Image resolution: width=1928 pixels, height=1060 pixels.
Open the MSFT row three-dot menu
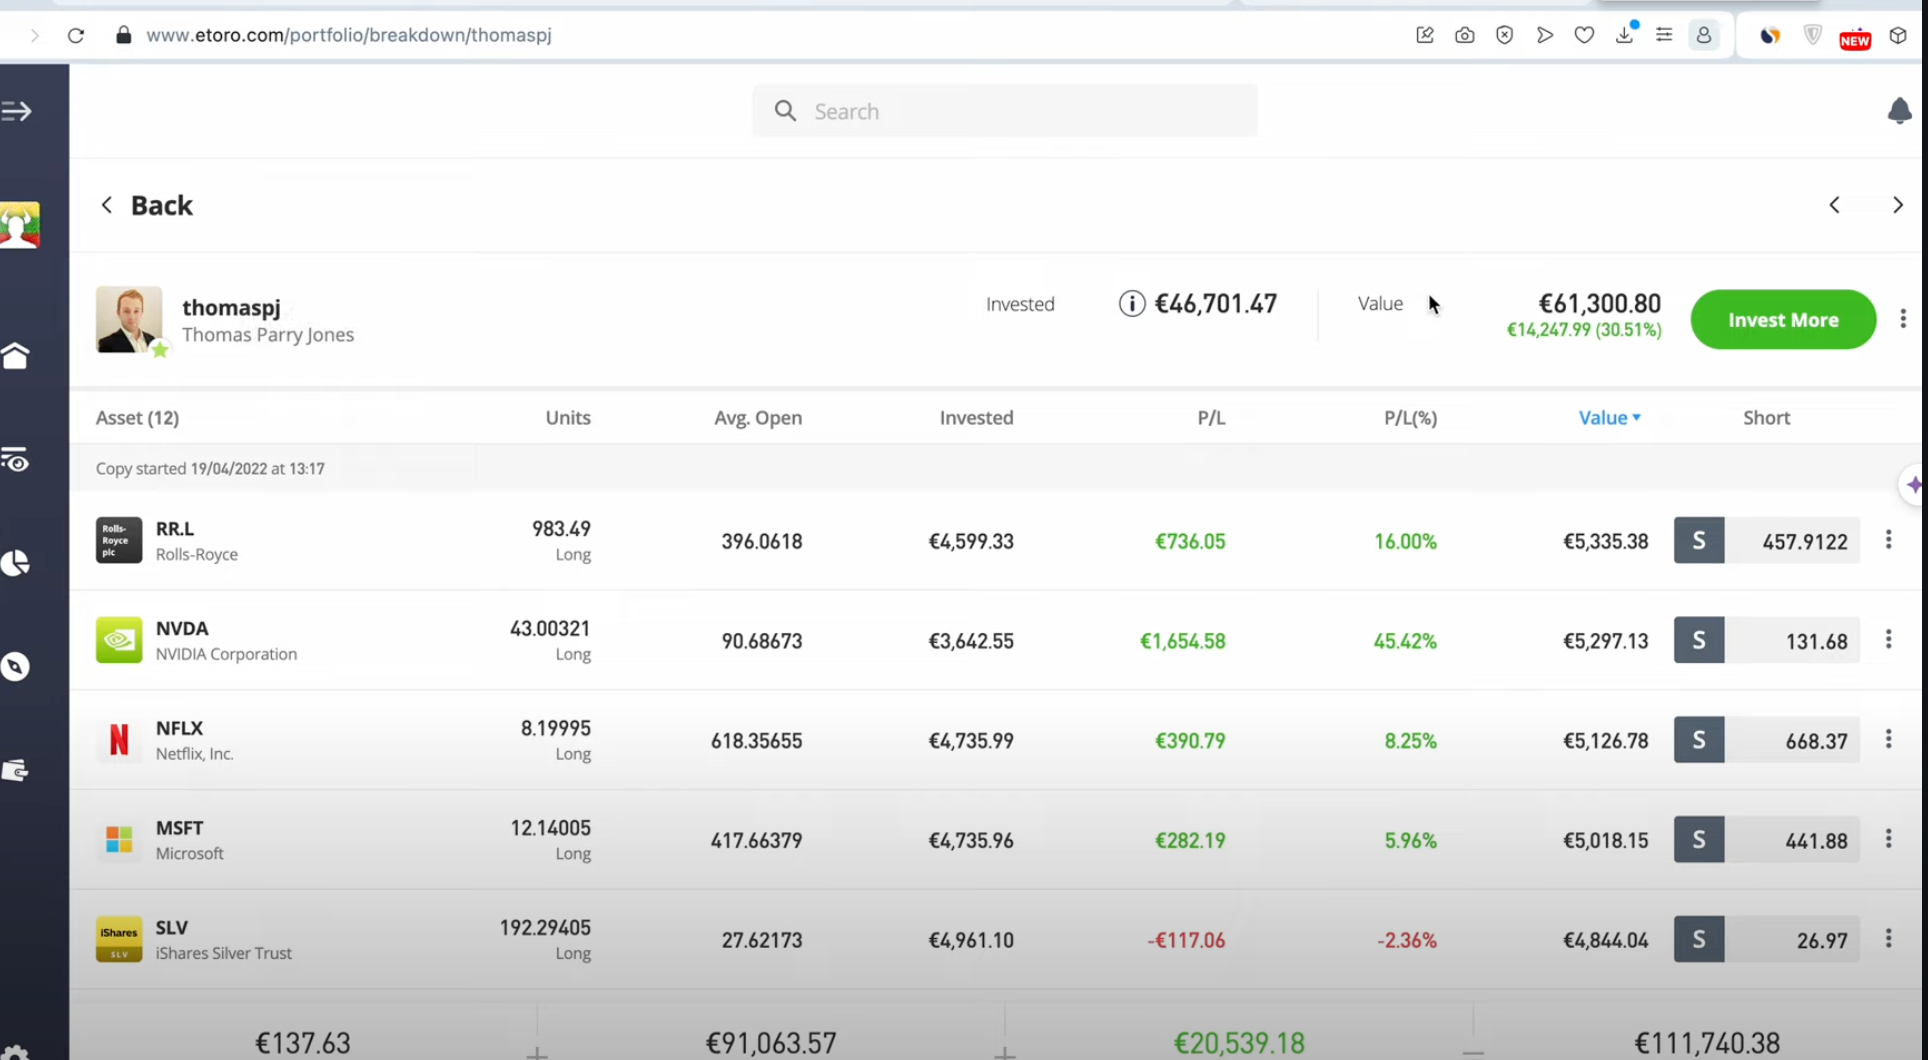(x=1888, y=839)
